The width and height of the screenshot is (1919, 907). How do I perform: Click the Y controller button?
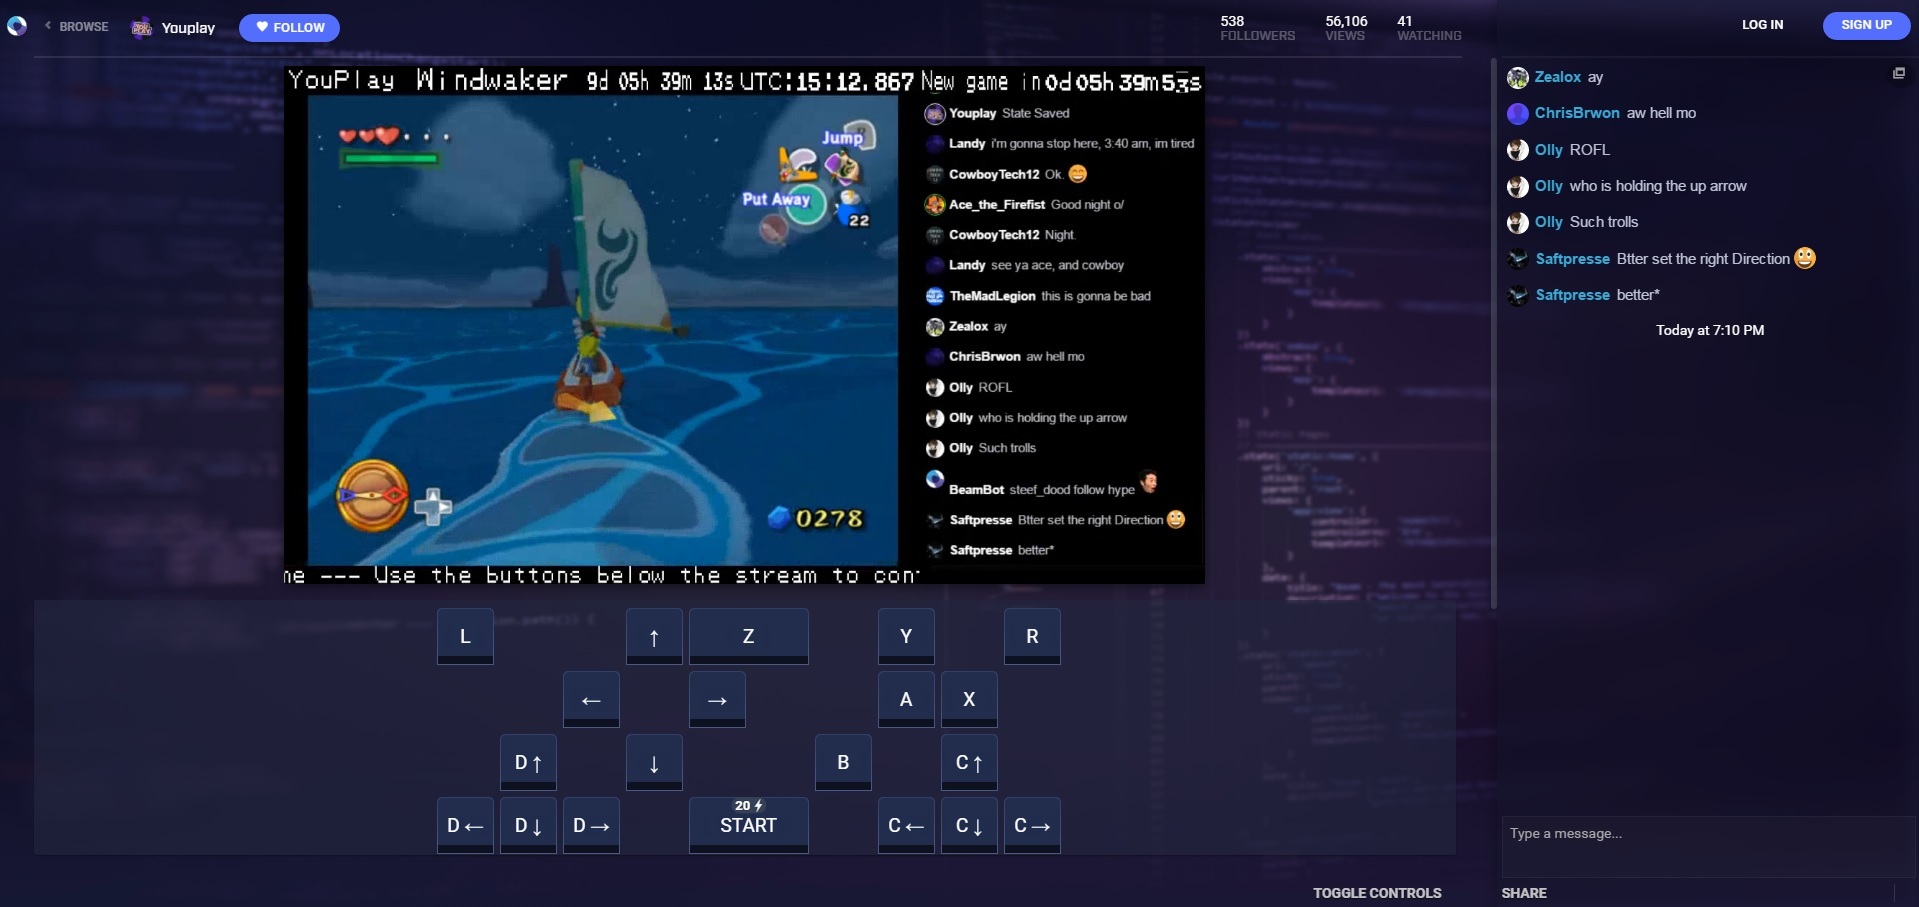click(906, 636)
